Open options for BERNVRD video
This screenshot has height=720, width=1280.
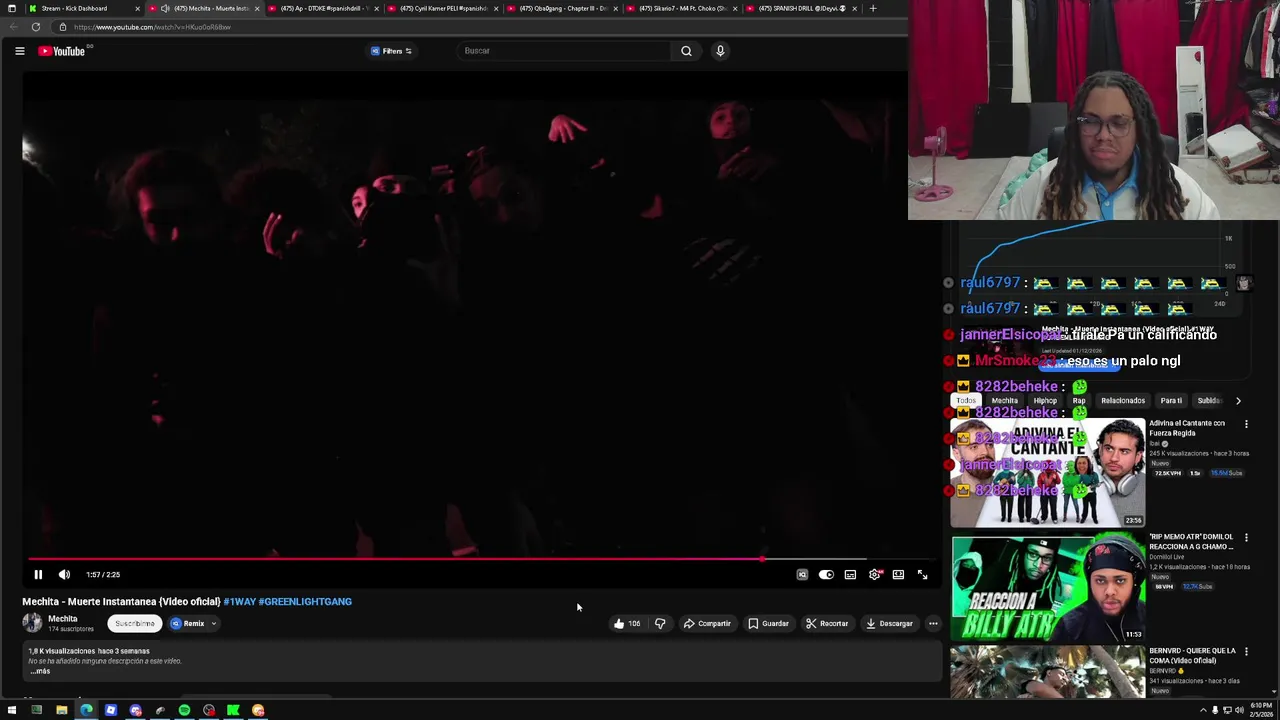click(x=1246, y=652)
